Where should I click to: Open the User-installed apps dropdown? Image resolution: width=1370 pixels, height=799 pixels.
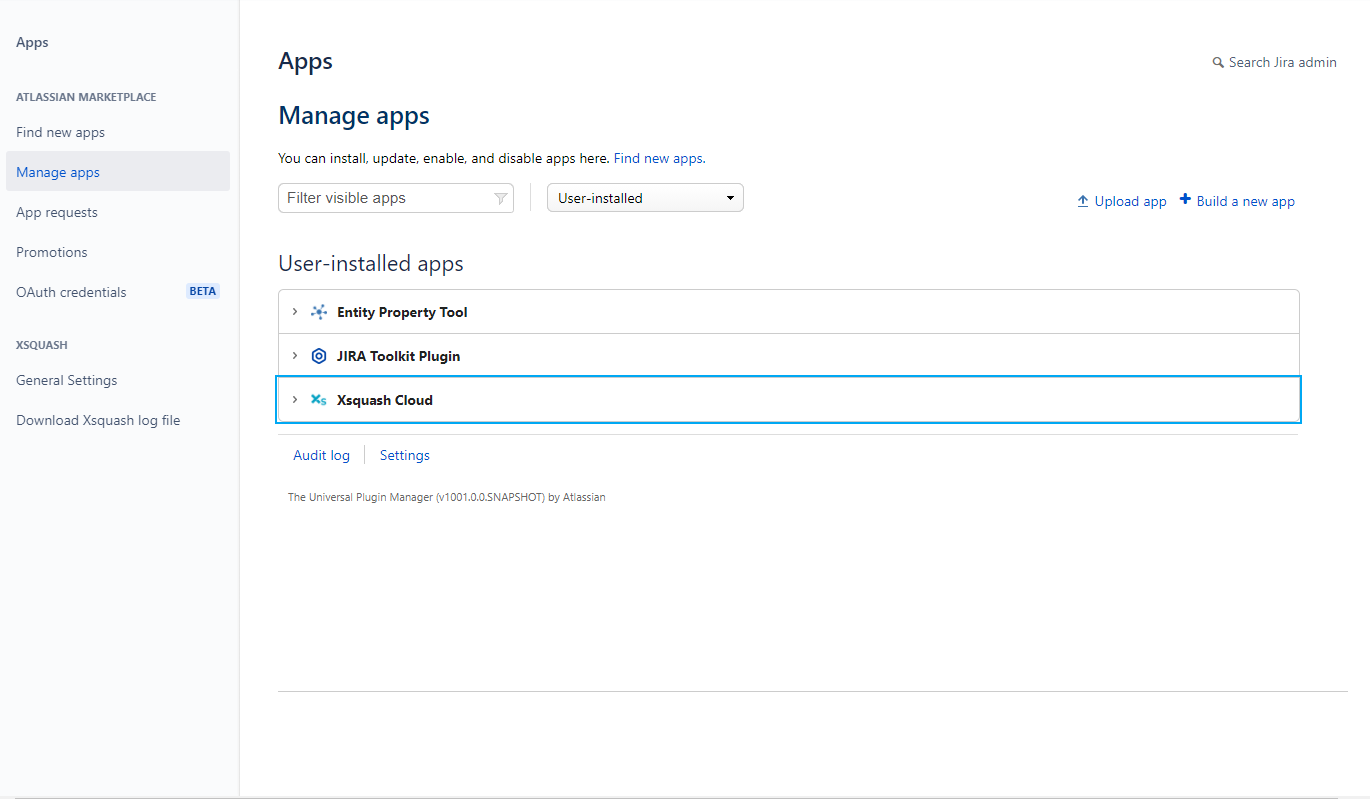point(644,197)
